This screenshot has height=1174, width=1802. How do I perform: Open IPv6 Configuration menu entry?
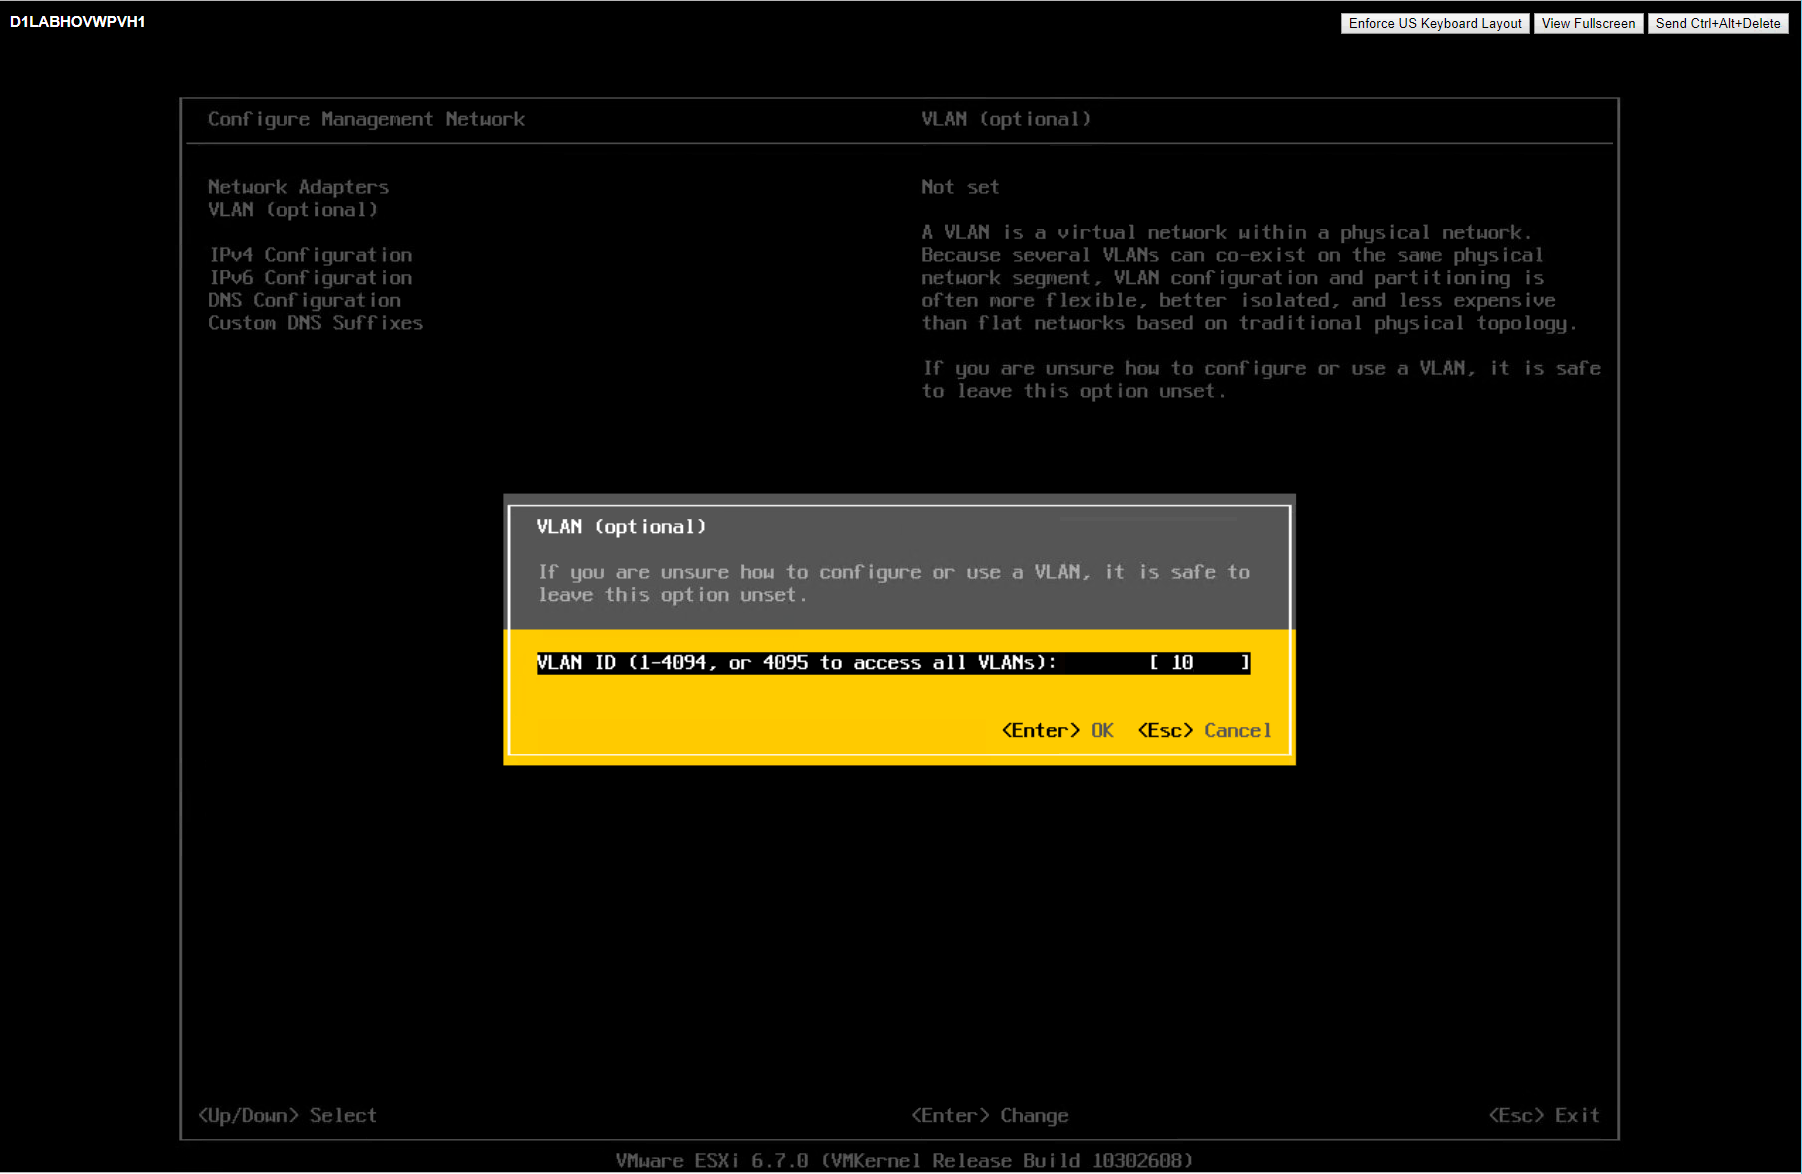(x=310, y=278)
